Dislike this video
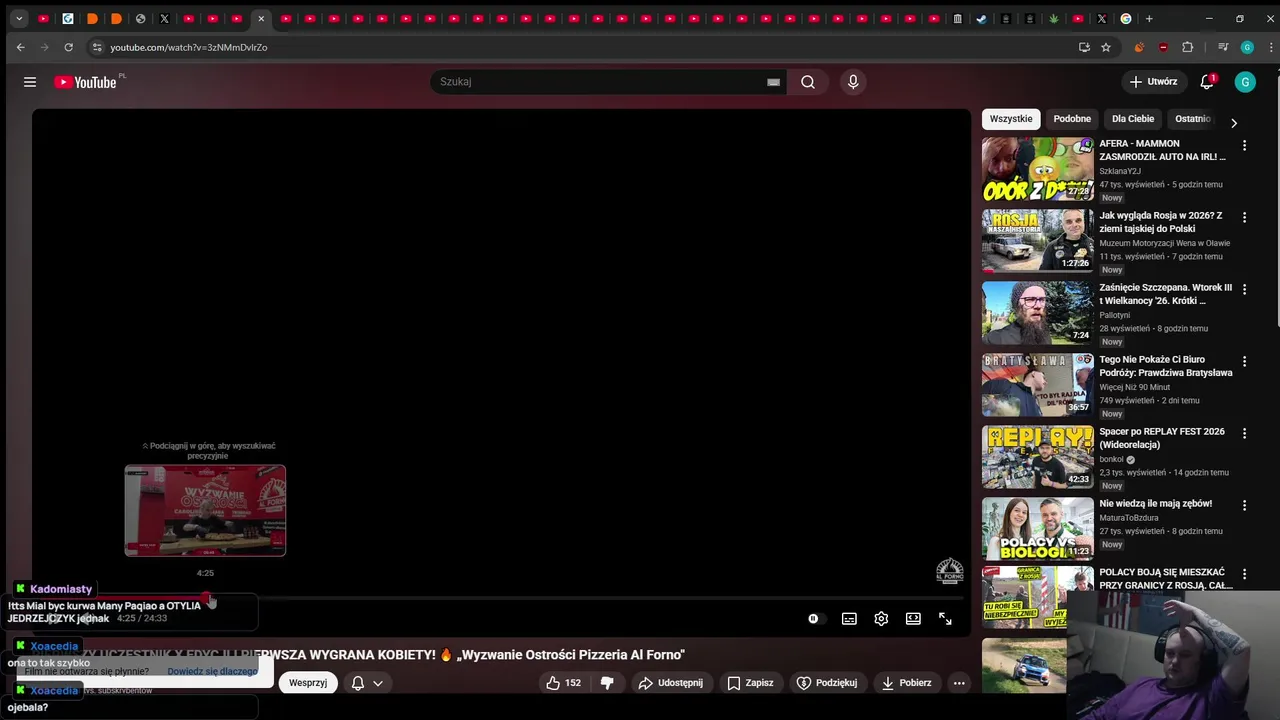The image size is (1280, 720). [x=607, y=683]
